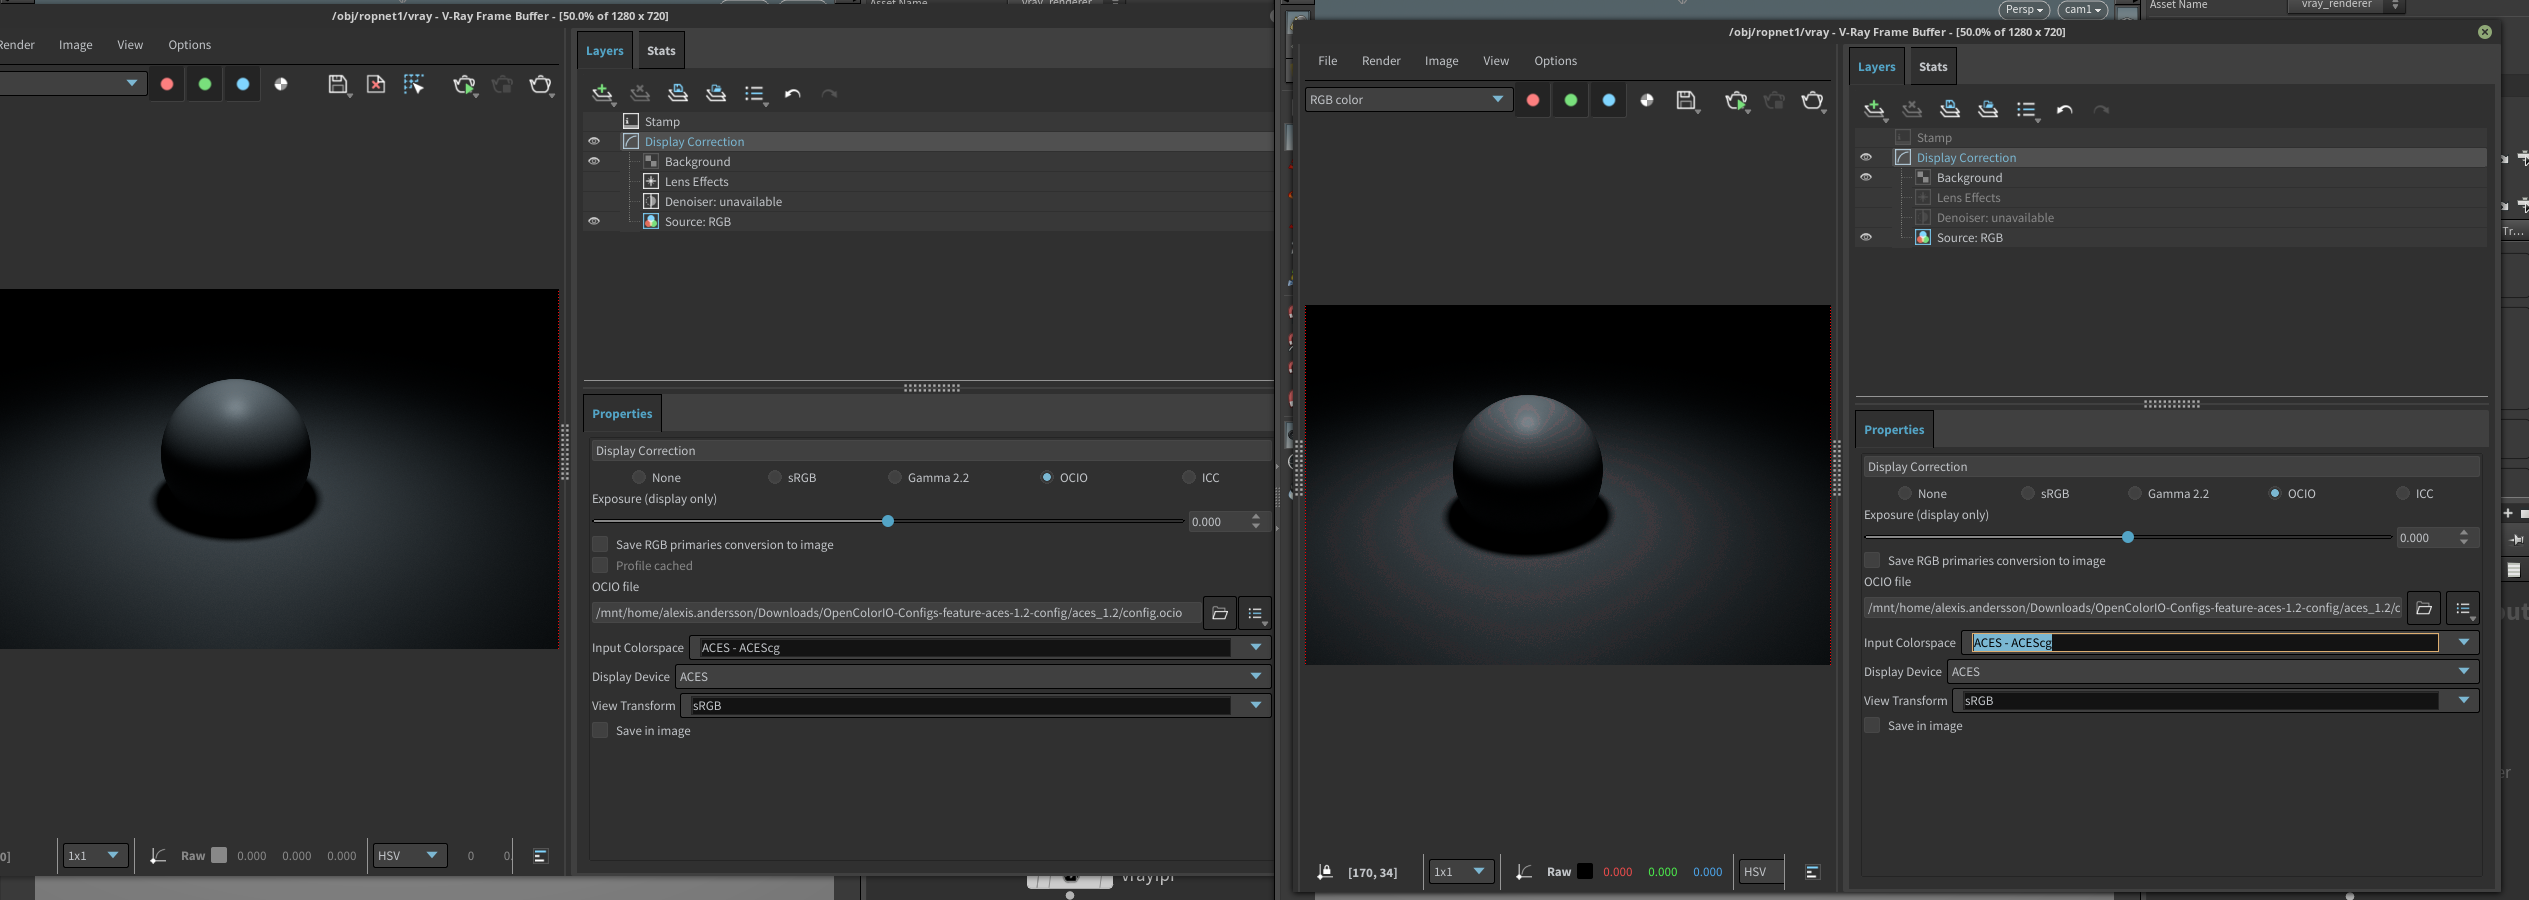Click OCIO file path field in right window
Image resolution: width=2529 pixels, height=900 pixels.
coord(2133,608)
